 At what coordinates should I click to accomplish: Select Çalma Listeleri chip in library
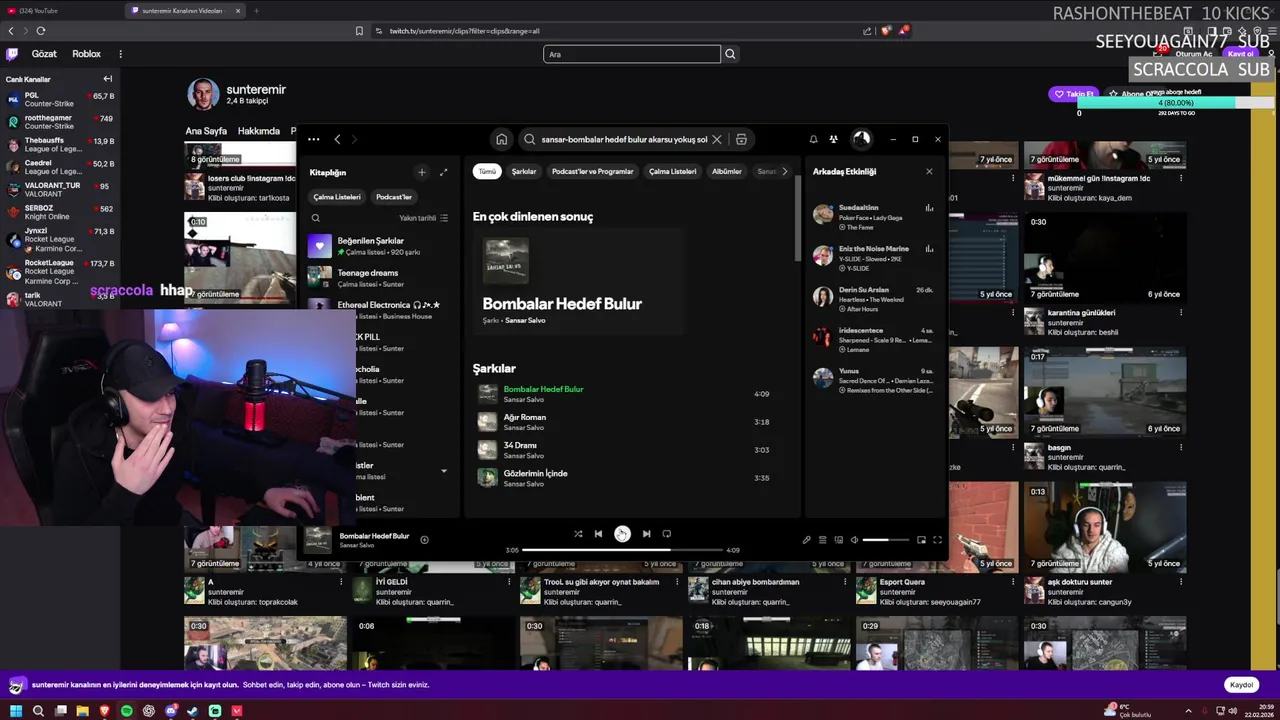click(x=337, y=197)
